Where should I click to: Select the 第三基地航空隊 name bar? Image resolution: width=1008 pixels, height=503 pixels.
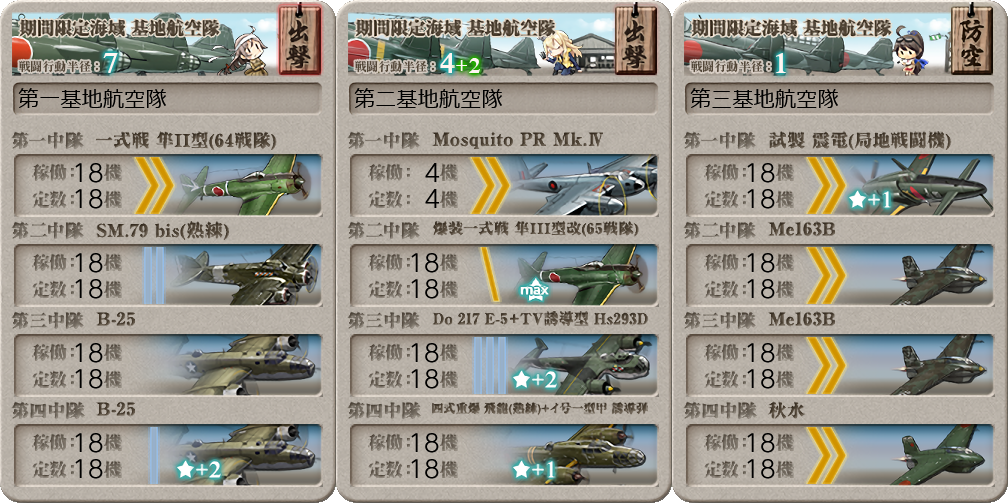click(838, 99)
